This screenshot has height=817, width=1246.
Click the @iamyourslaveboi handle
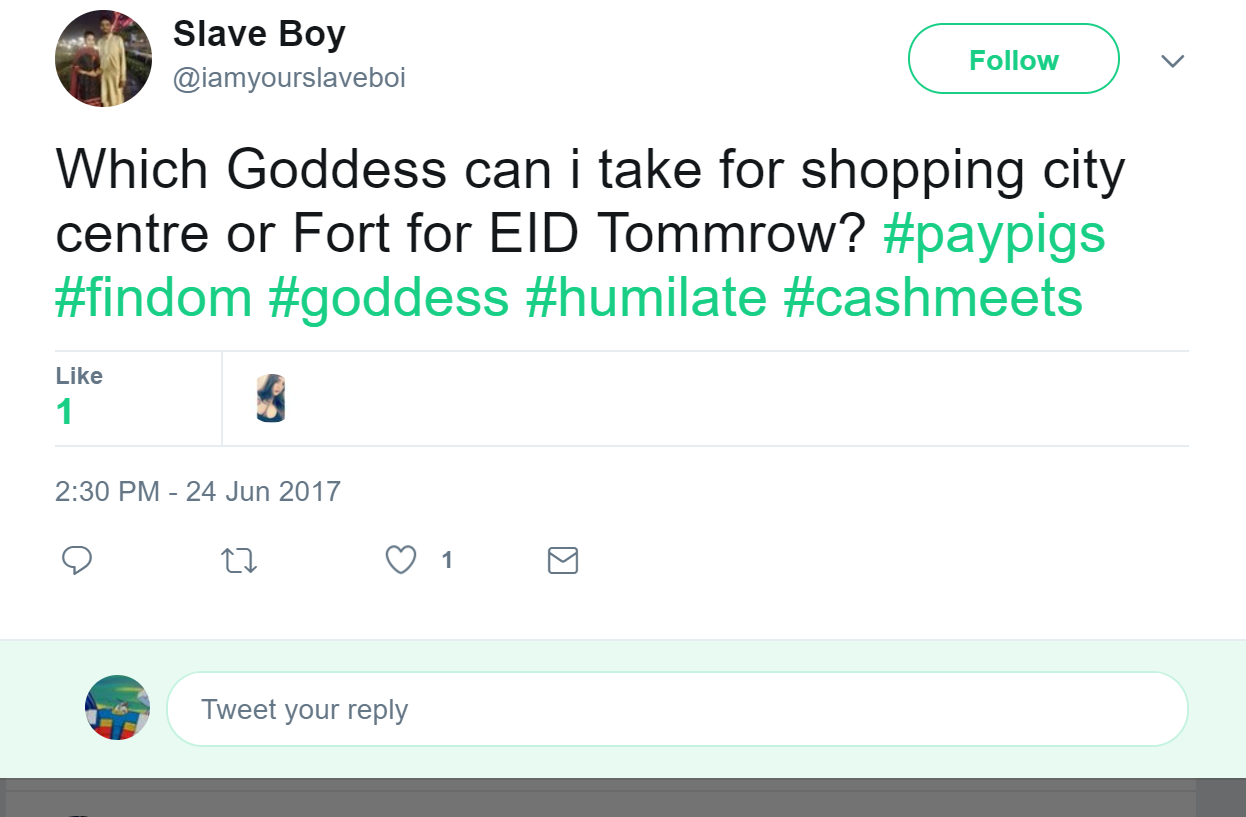point(289,78)
